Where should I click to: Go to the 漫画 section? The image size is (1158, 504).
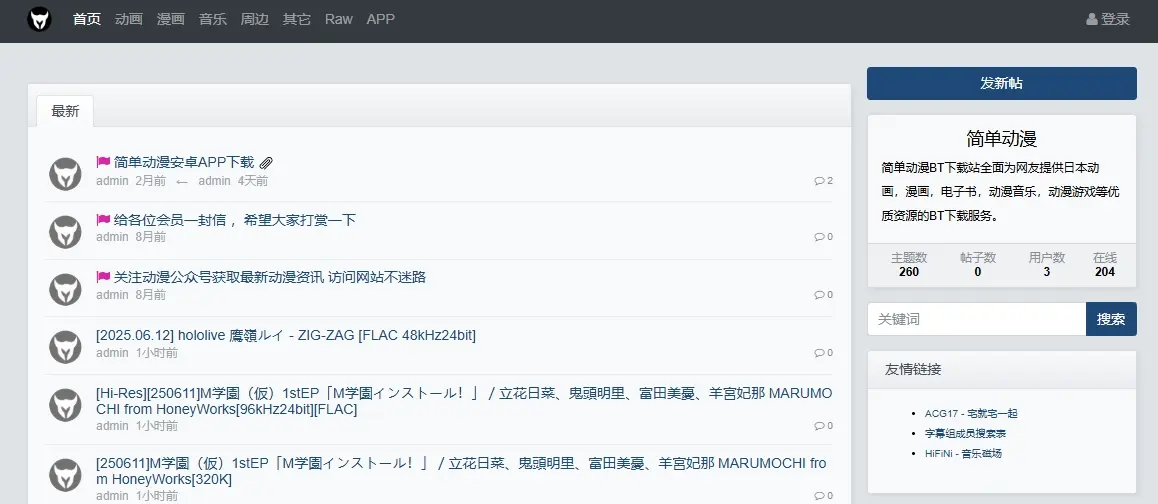click(x=171, y=19)
